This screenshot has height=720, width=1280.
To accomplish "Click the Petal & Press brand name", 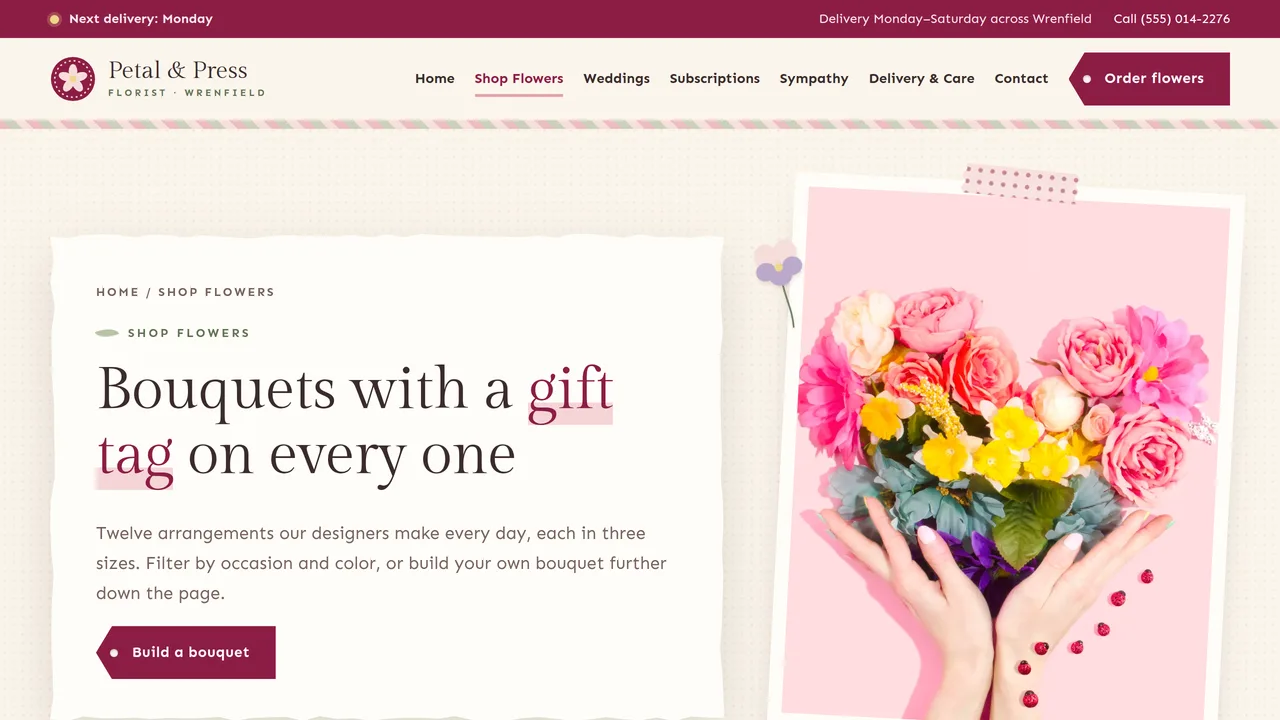I will click(x=178, y=70).
